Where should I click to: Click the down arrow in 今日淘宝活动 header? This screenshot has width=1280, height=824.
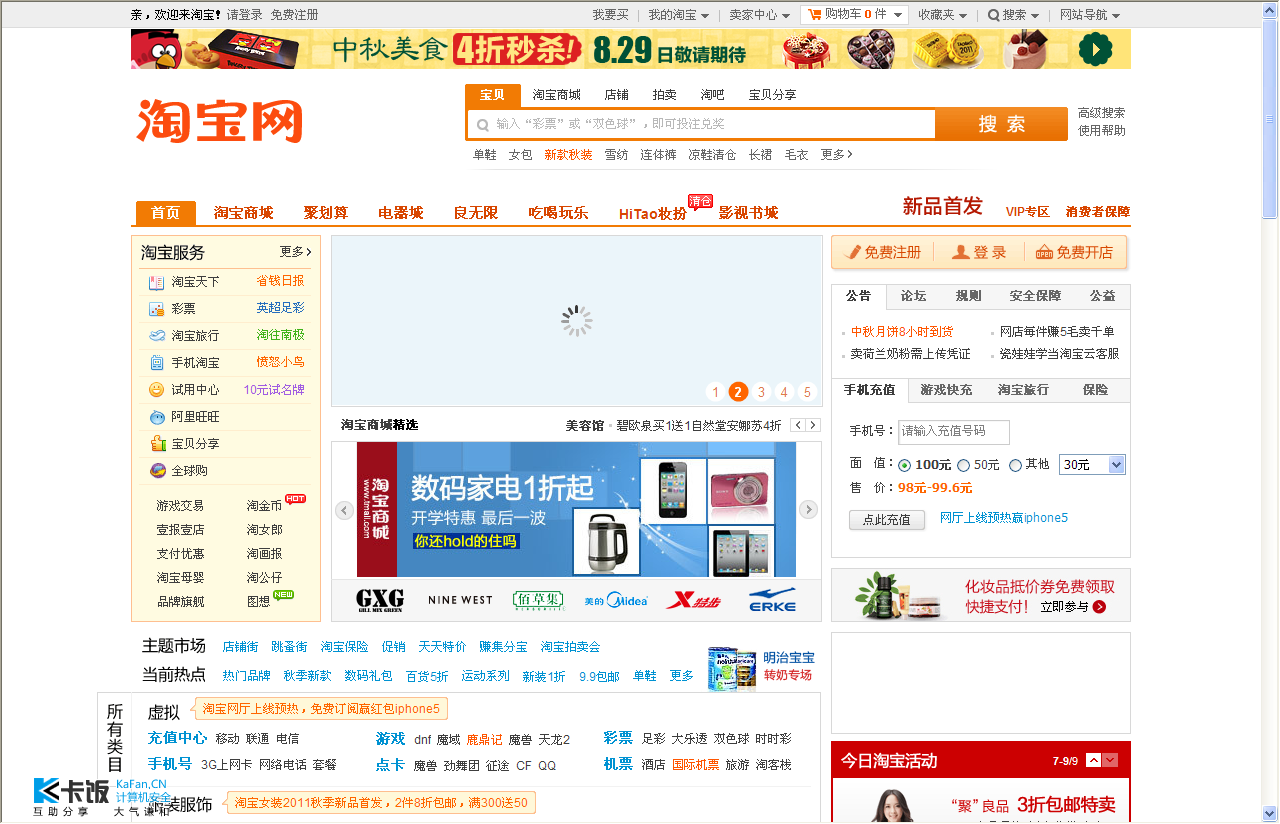1110,760
